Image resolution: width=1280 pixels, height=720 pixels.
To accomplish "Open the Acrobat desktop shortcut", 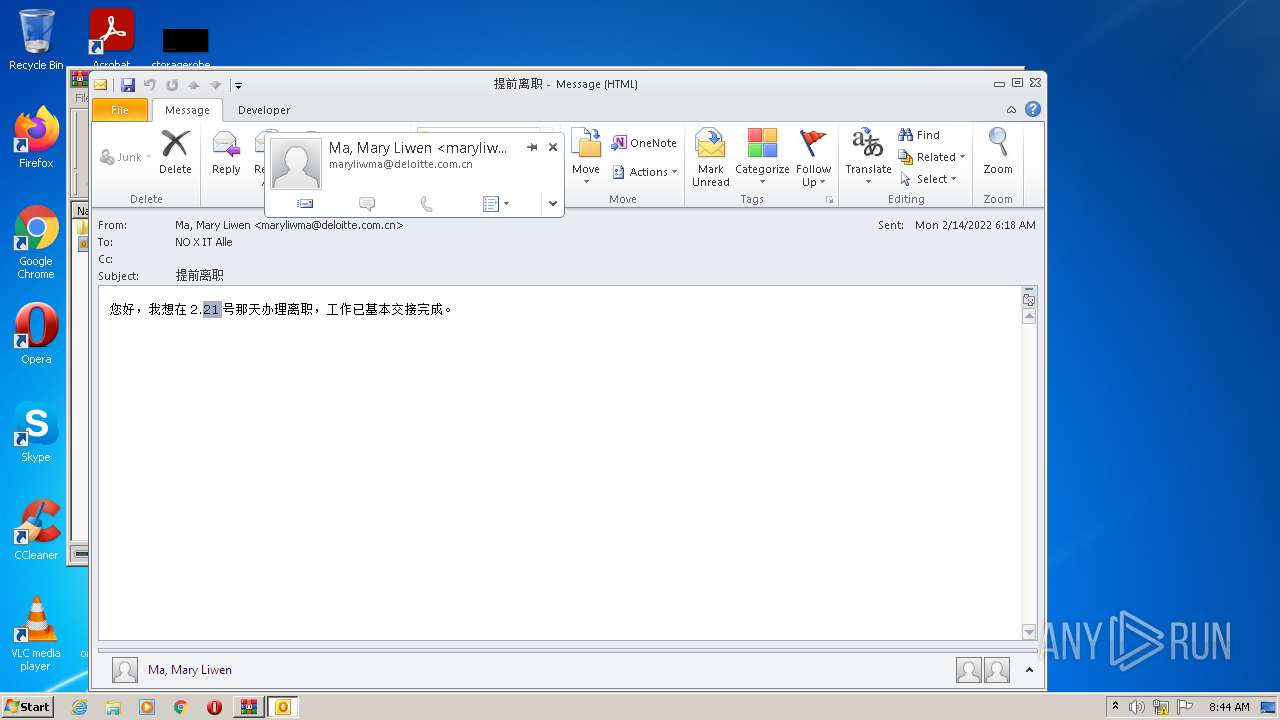I will tap(111, 38).
